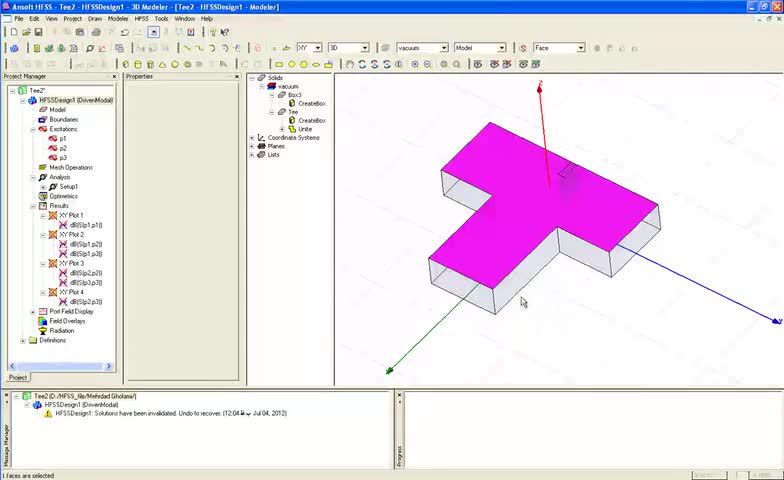This screenshot has height=480, width=784.
Task: Click the Zoom in magnifier icon
Action: [414, 64]
